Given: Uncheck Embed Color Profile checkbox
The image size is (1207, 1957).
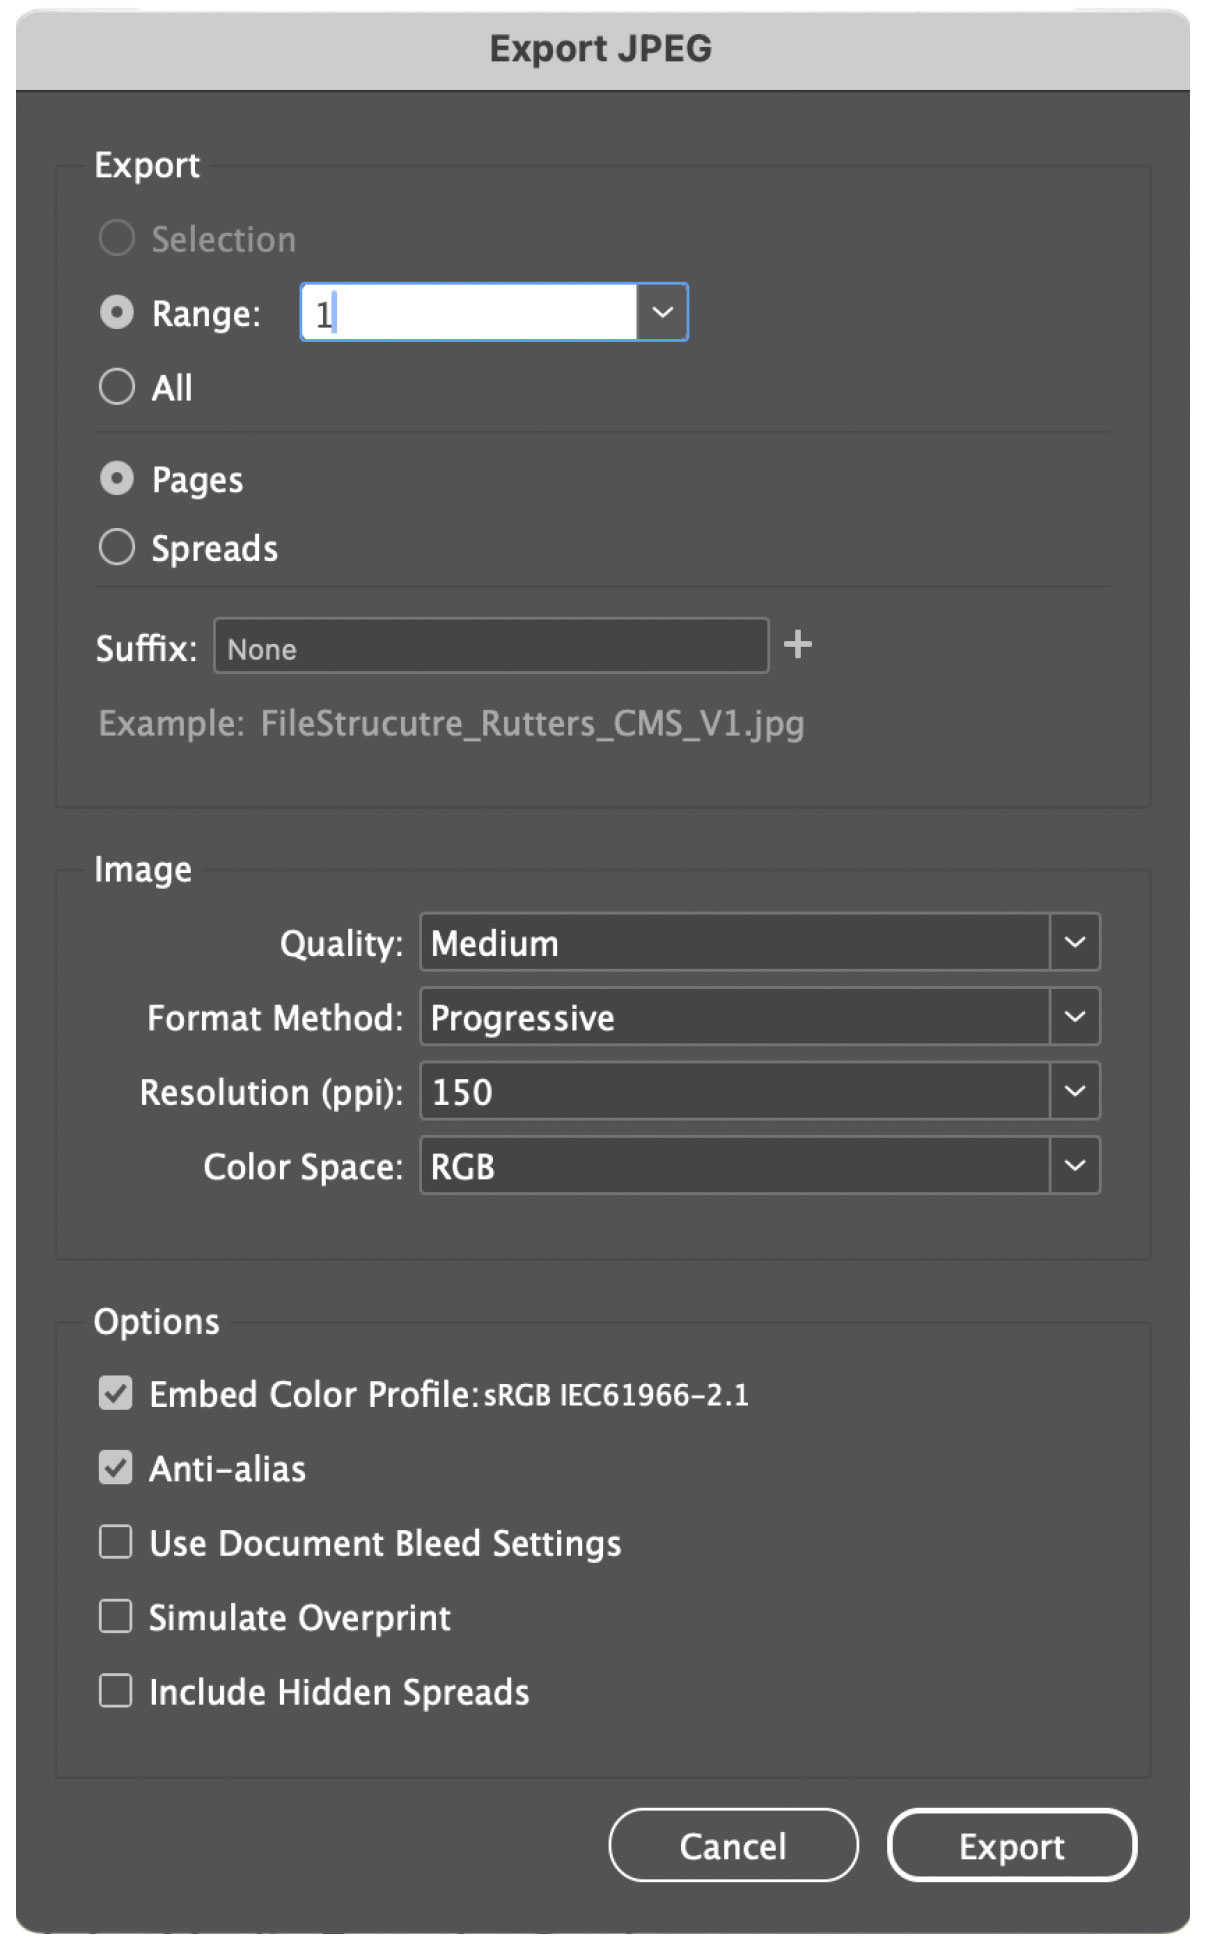Looking at the screenshot, I should pos(115,1393).
